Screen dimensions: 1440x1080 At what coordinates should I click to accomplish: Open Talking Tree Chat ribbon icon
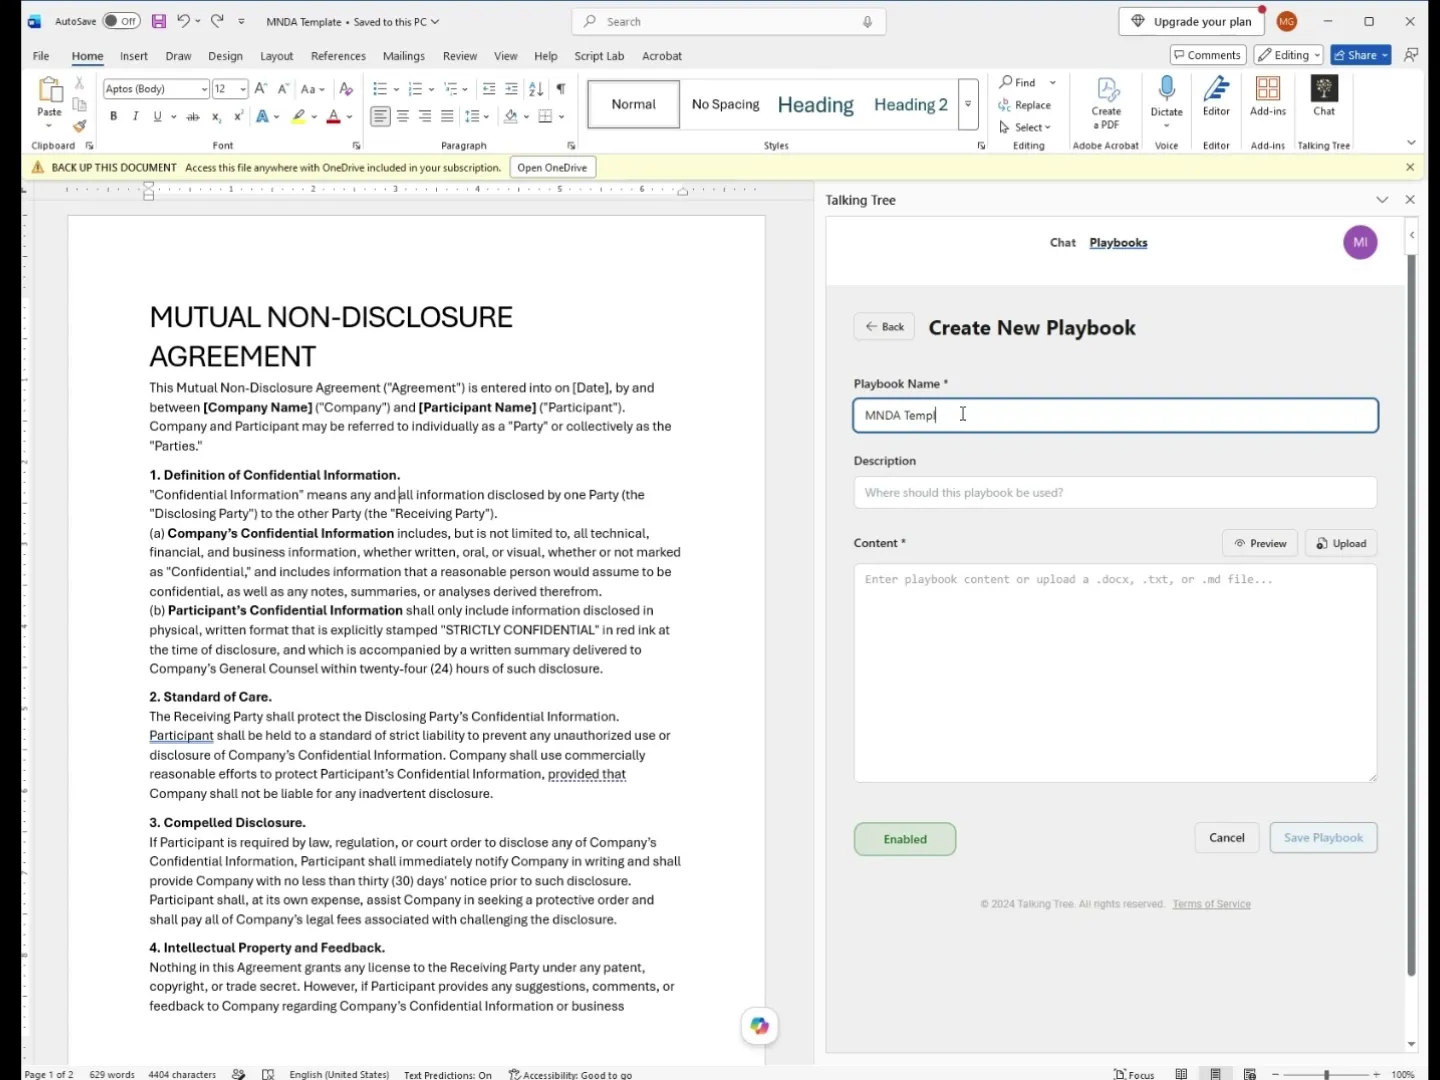[1324, 97]
